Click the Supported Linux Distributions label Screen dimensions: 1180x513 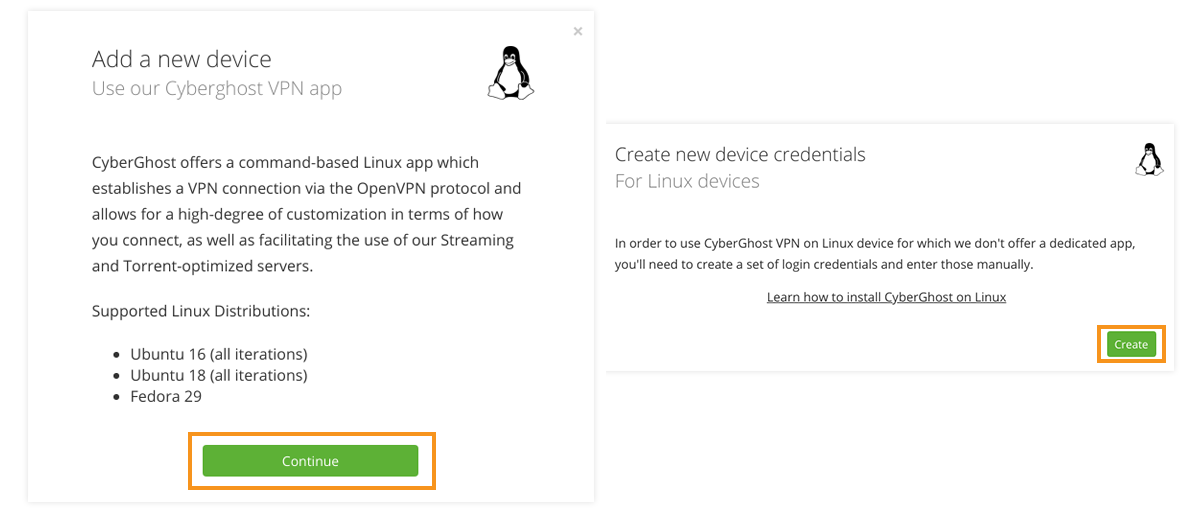click(x=201, y=310)
